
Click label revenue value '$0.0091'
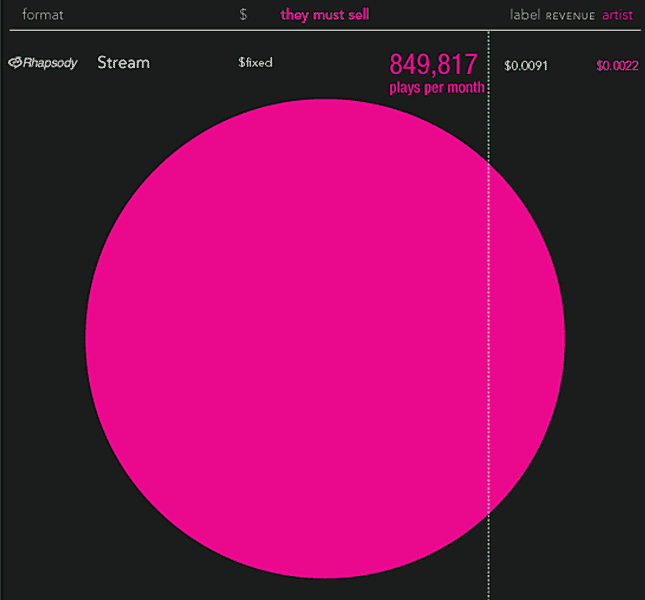526,66
